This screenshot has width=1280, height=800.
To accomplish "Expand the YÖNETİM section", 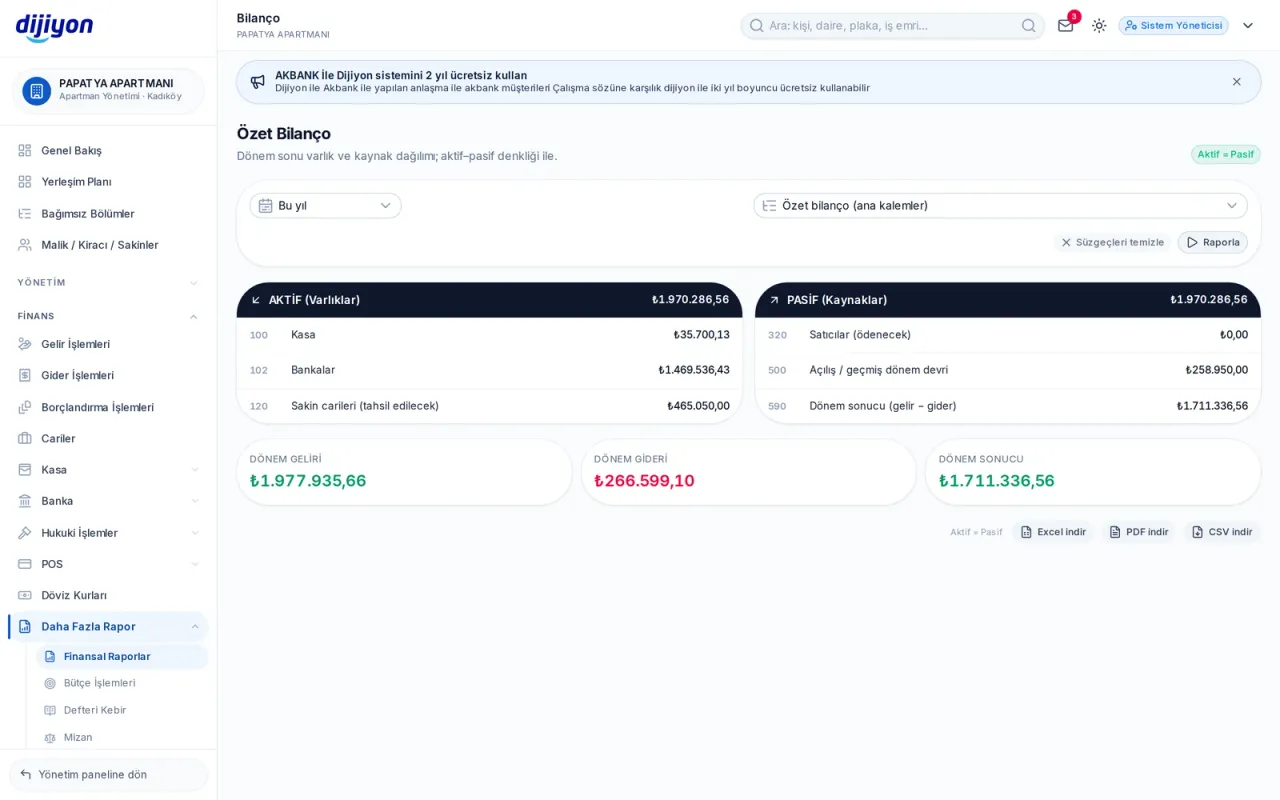I will (x=108, y=282).
